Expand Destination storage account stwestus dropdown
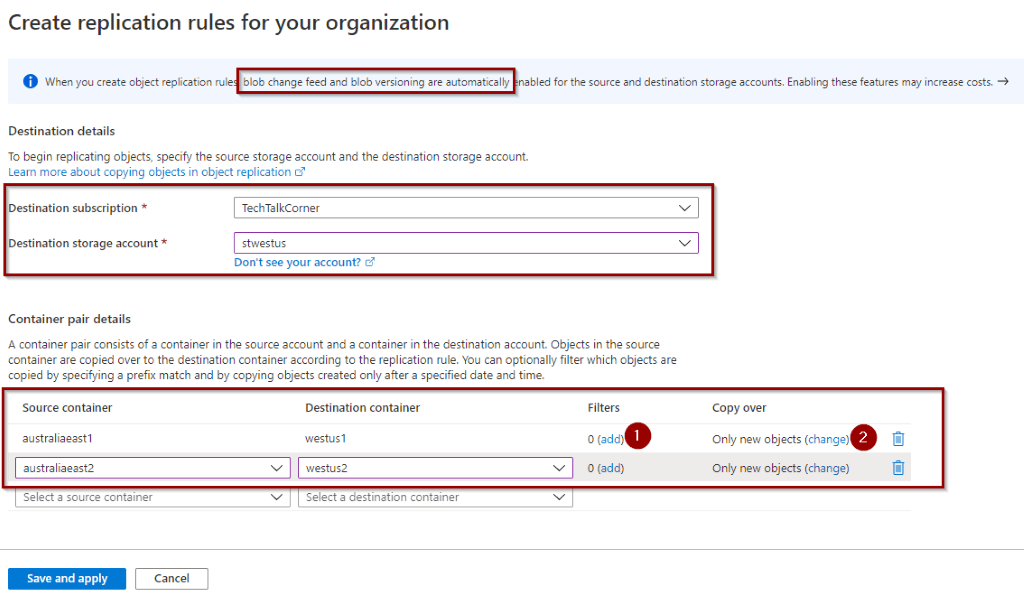 click(x=466, y=243)
